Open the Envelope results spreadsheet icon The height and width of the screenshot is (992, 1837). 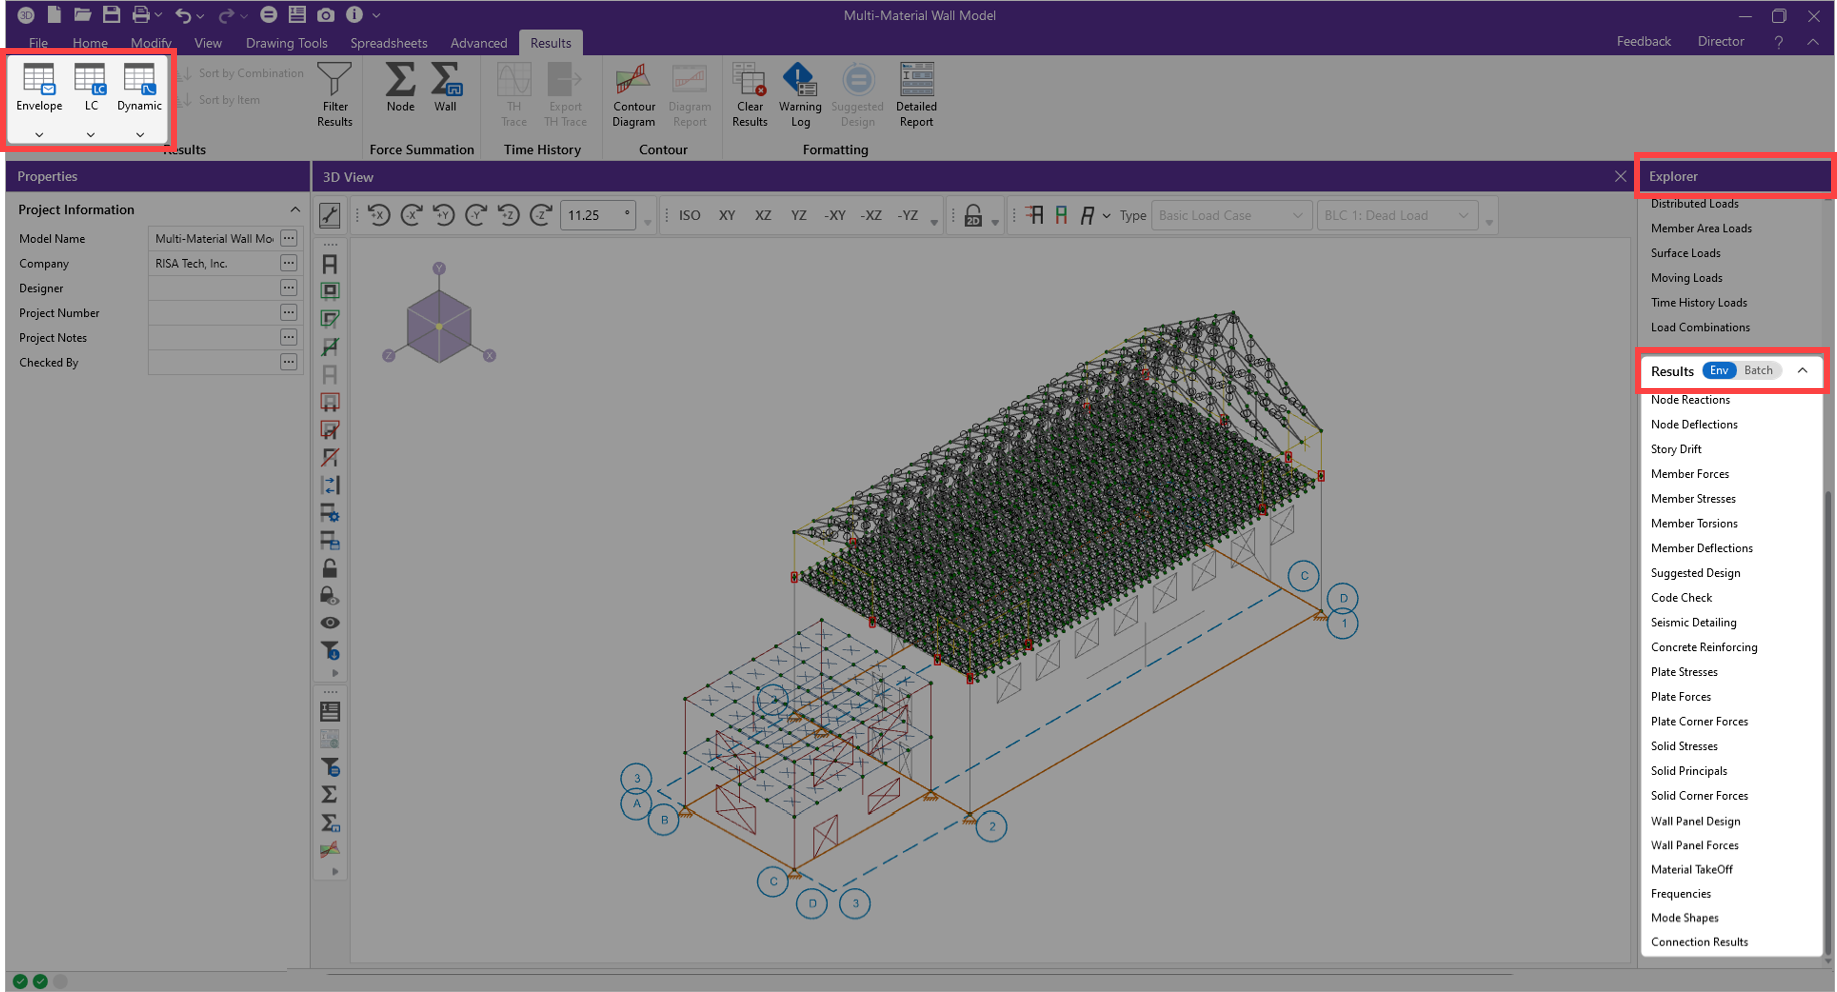coord(39,87)
